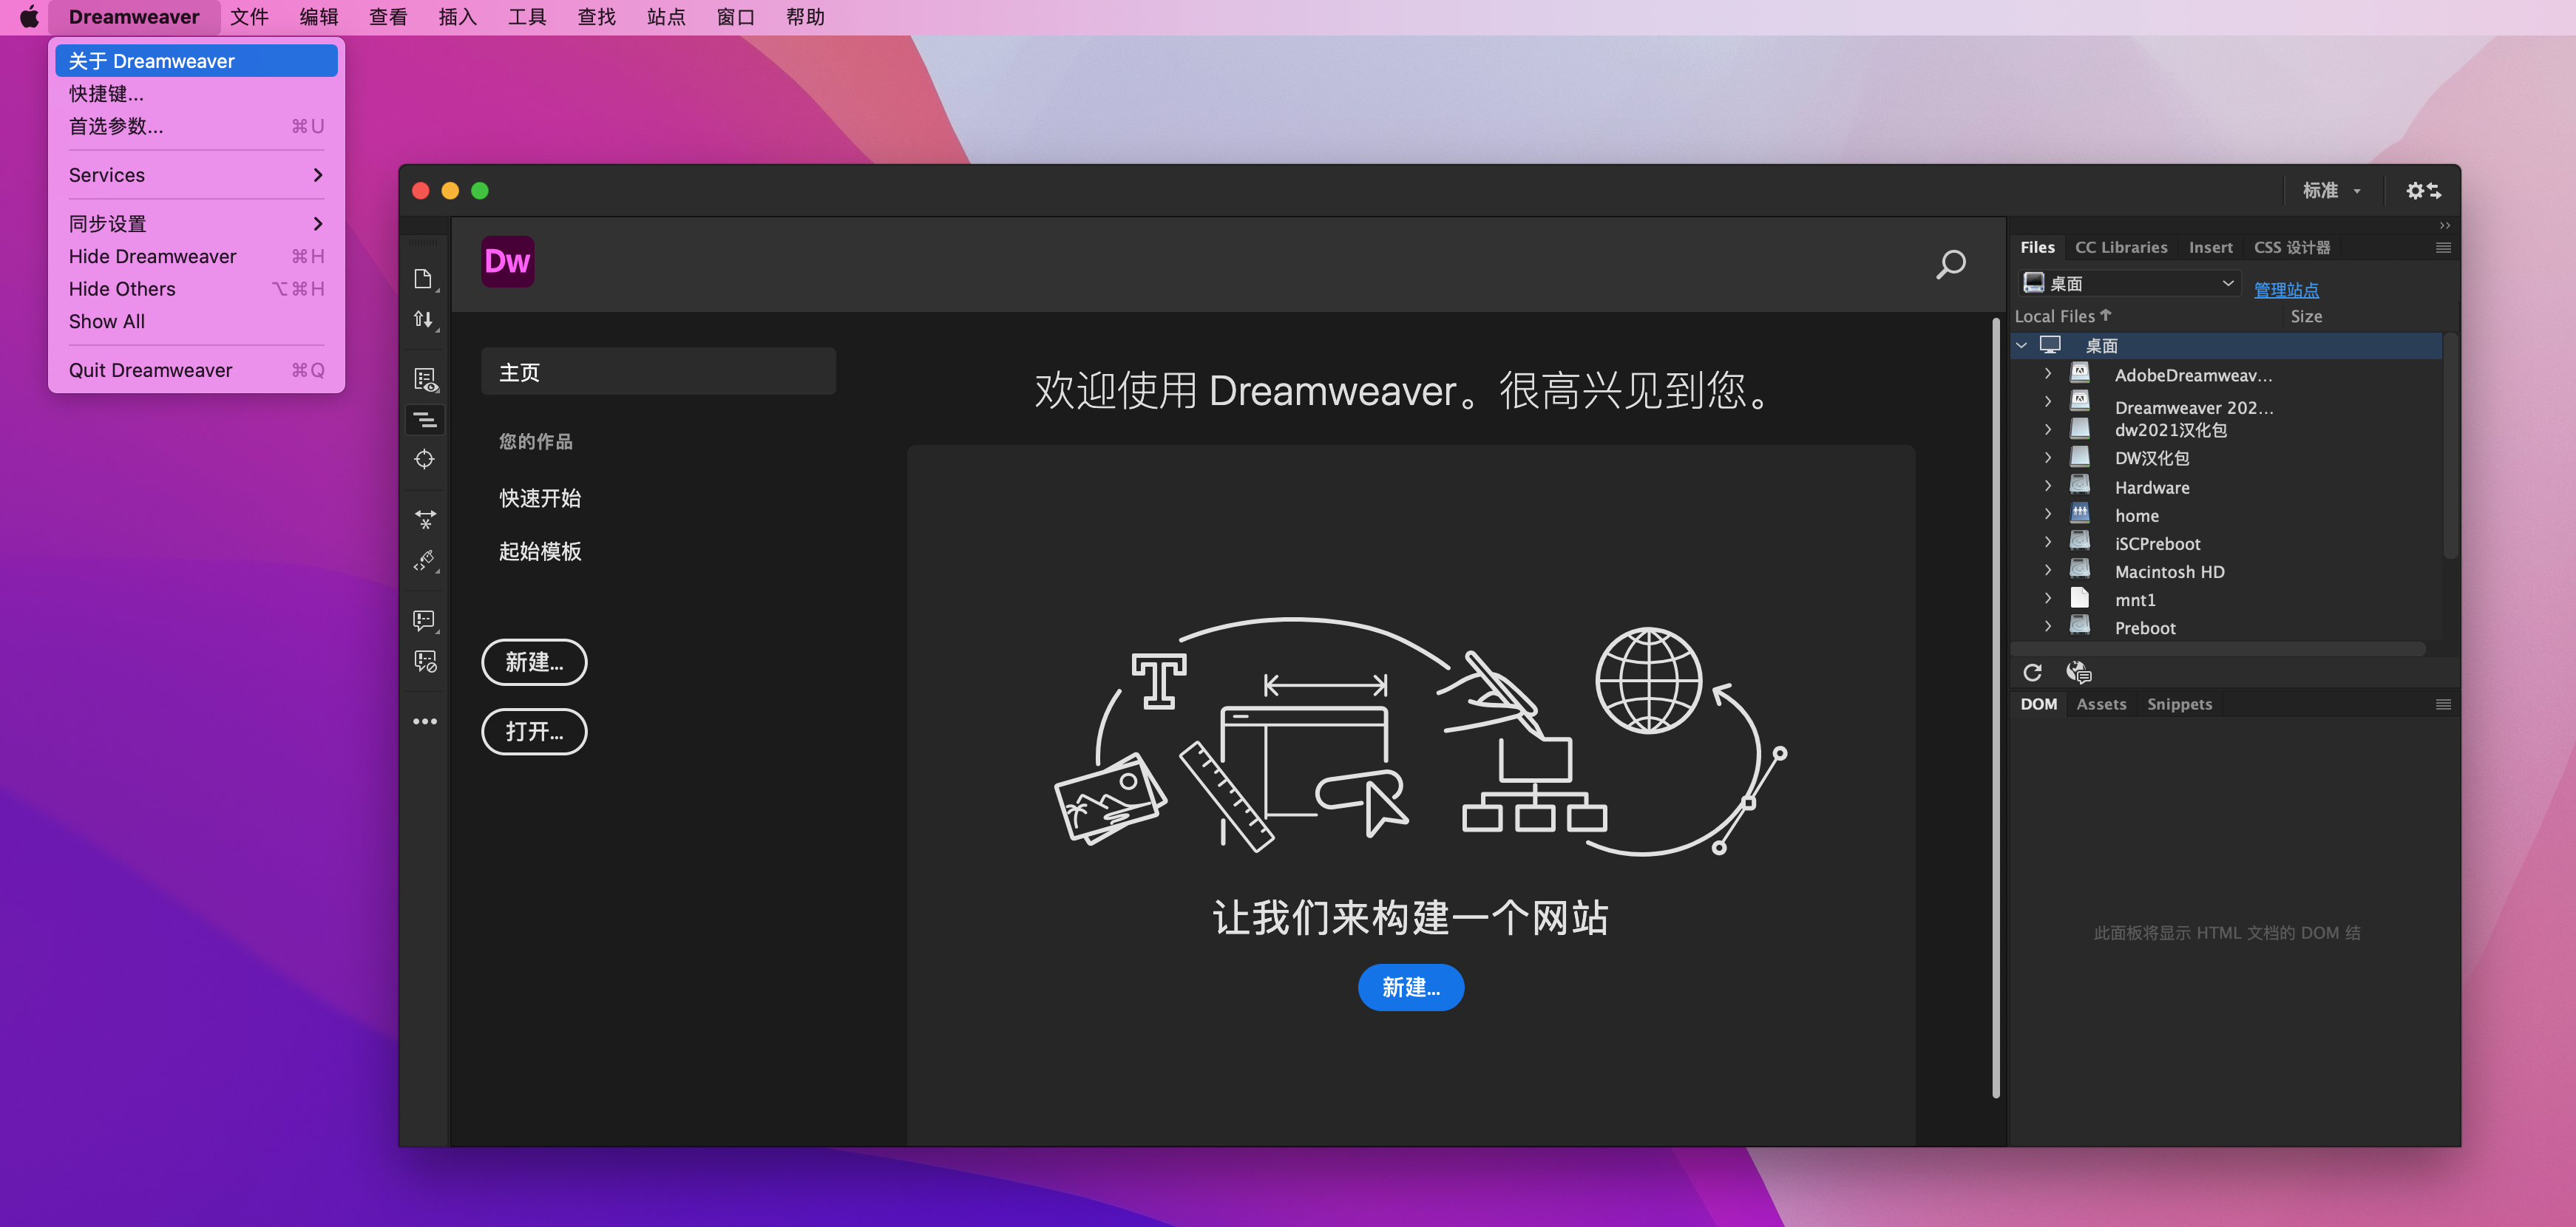Image resolution: width=2576 pixels, height=1227 pixels.
Task: Click the refresh icon in Files panel
Action: pyautogui.click(x=2032, y=672)
